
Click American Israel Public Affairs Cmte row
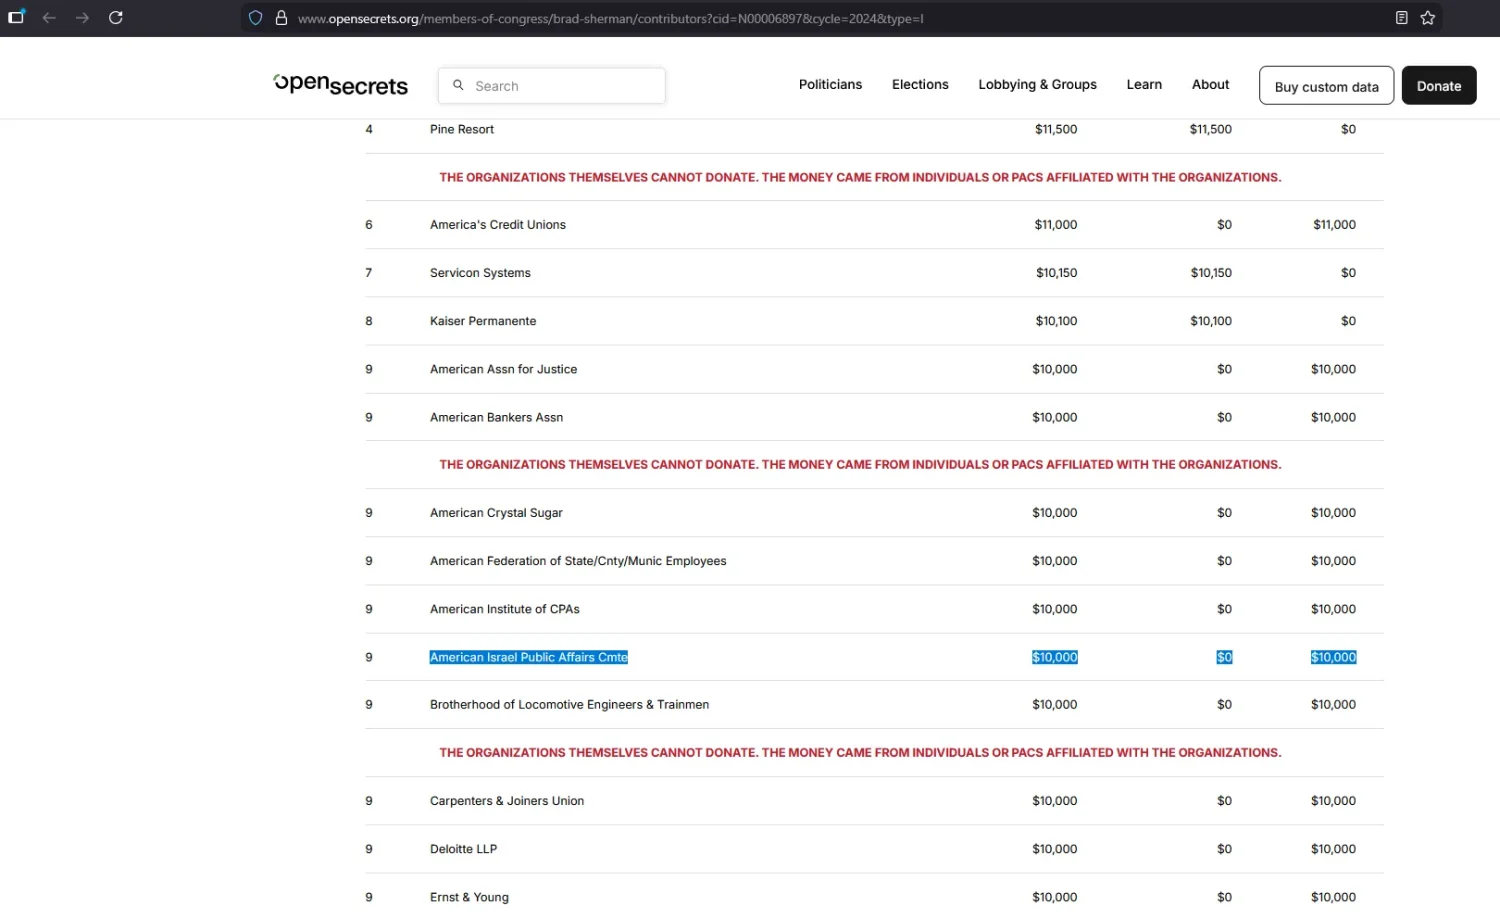tap(874, 657)
